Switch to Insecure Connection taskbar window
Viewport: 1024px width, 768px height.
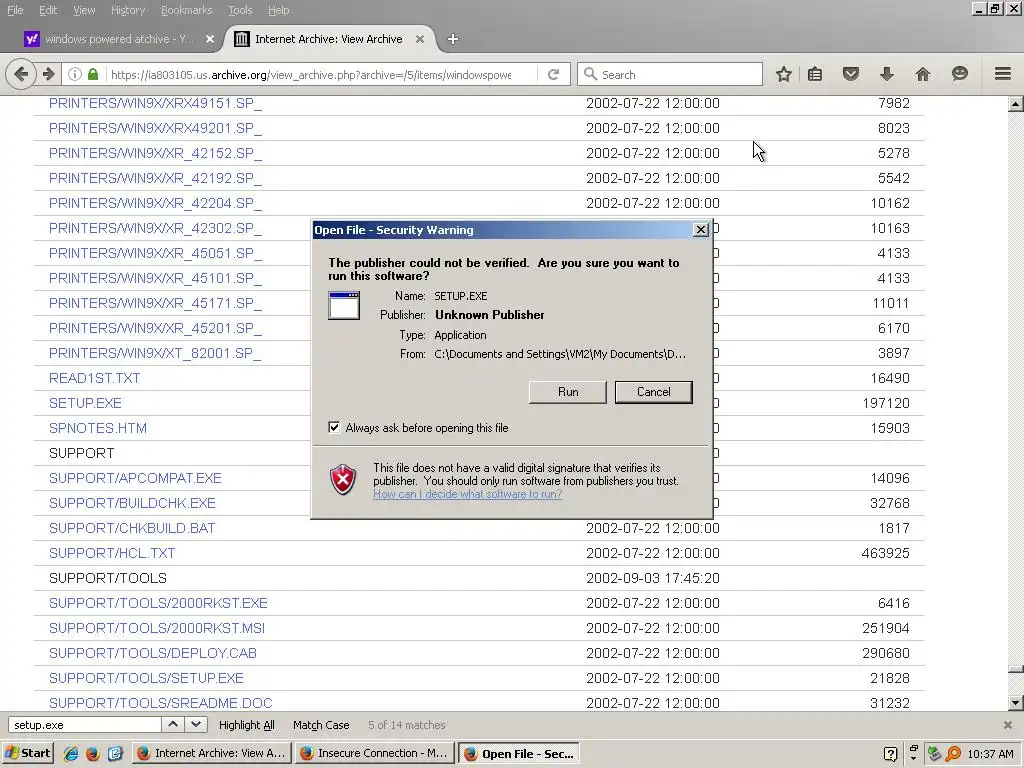375,754
